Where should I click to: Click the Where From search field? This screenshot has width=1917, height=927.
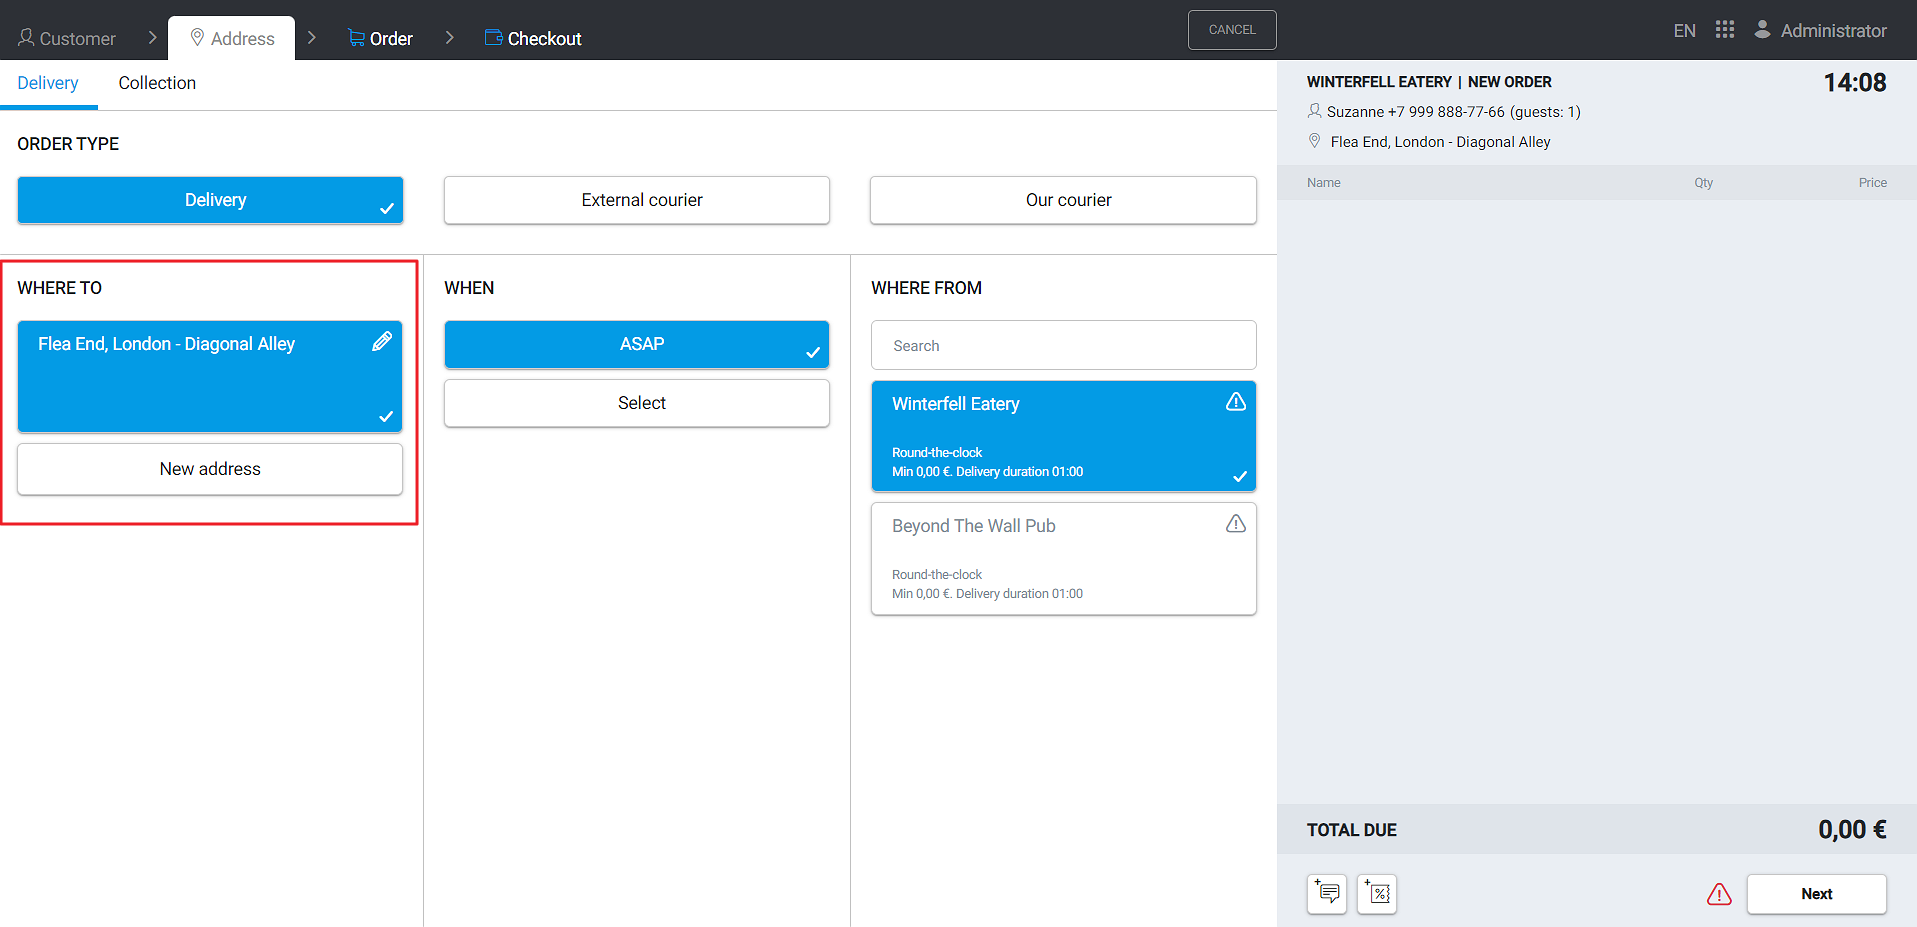(1063, 346)
